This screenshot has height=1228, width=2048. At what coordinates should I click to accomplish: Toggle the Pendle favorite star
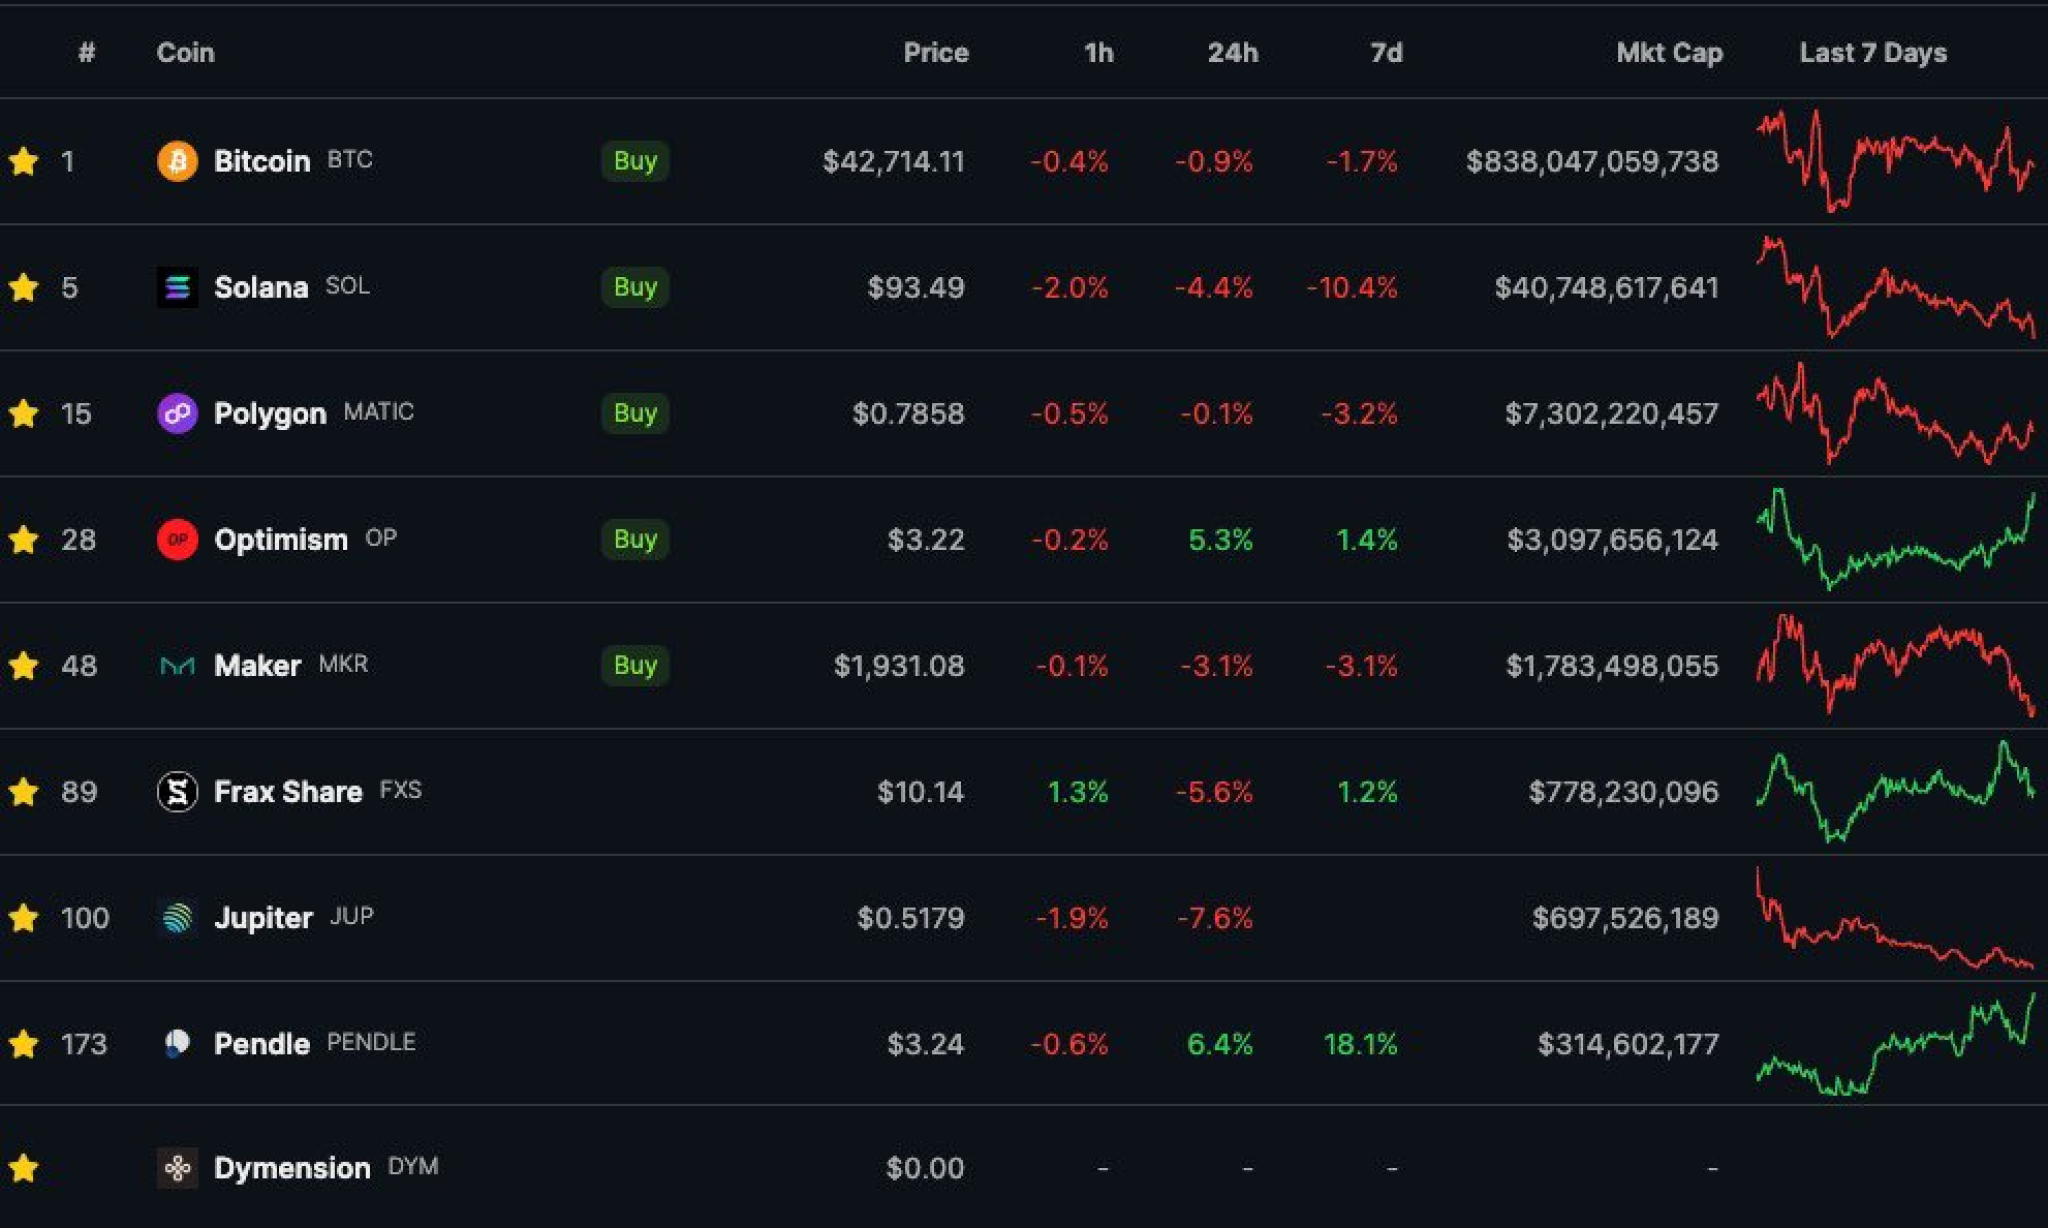coord(23,1043)
